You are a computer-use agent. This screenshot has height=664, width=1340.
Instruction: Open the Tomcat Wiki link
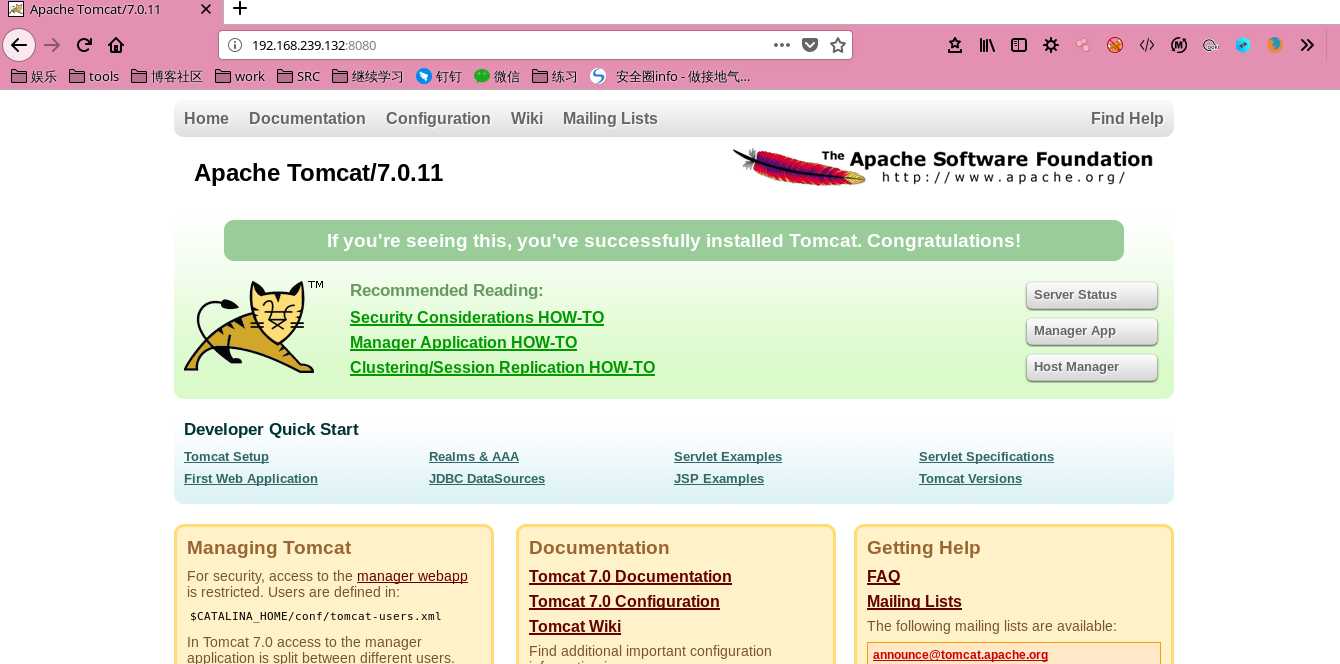point(575,626)
